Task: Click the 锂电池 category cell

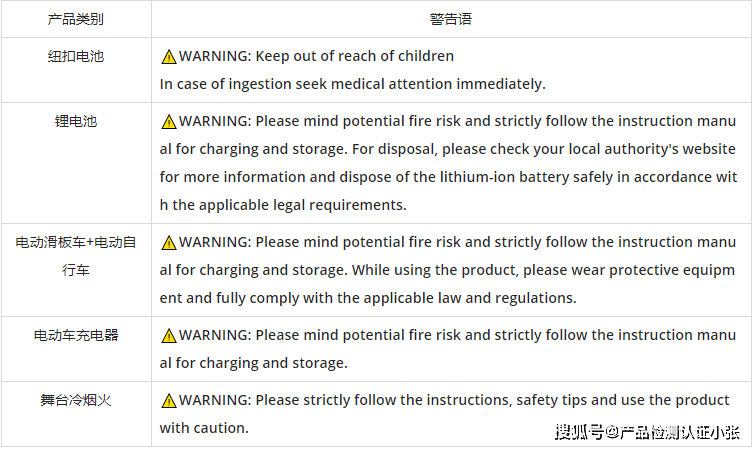Action: pos(76,163)
